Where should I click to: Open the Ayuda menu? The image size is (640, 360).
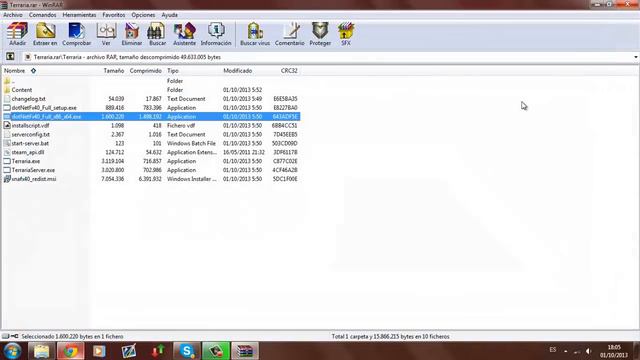tap(169, 15)
